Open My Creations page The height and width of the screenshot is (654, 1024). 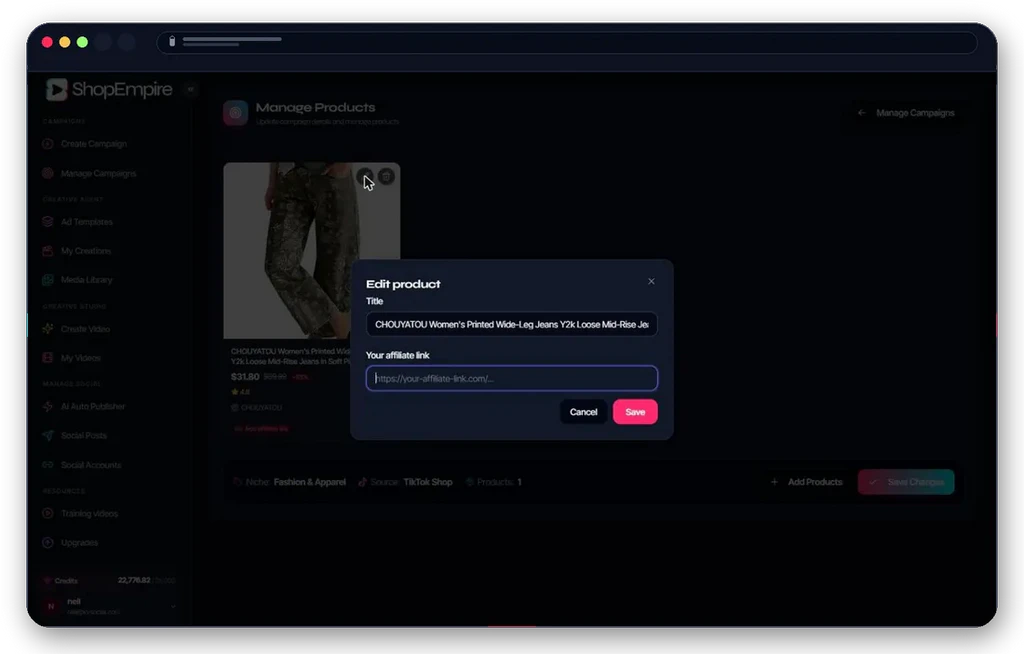click(86, 251)
